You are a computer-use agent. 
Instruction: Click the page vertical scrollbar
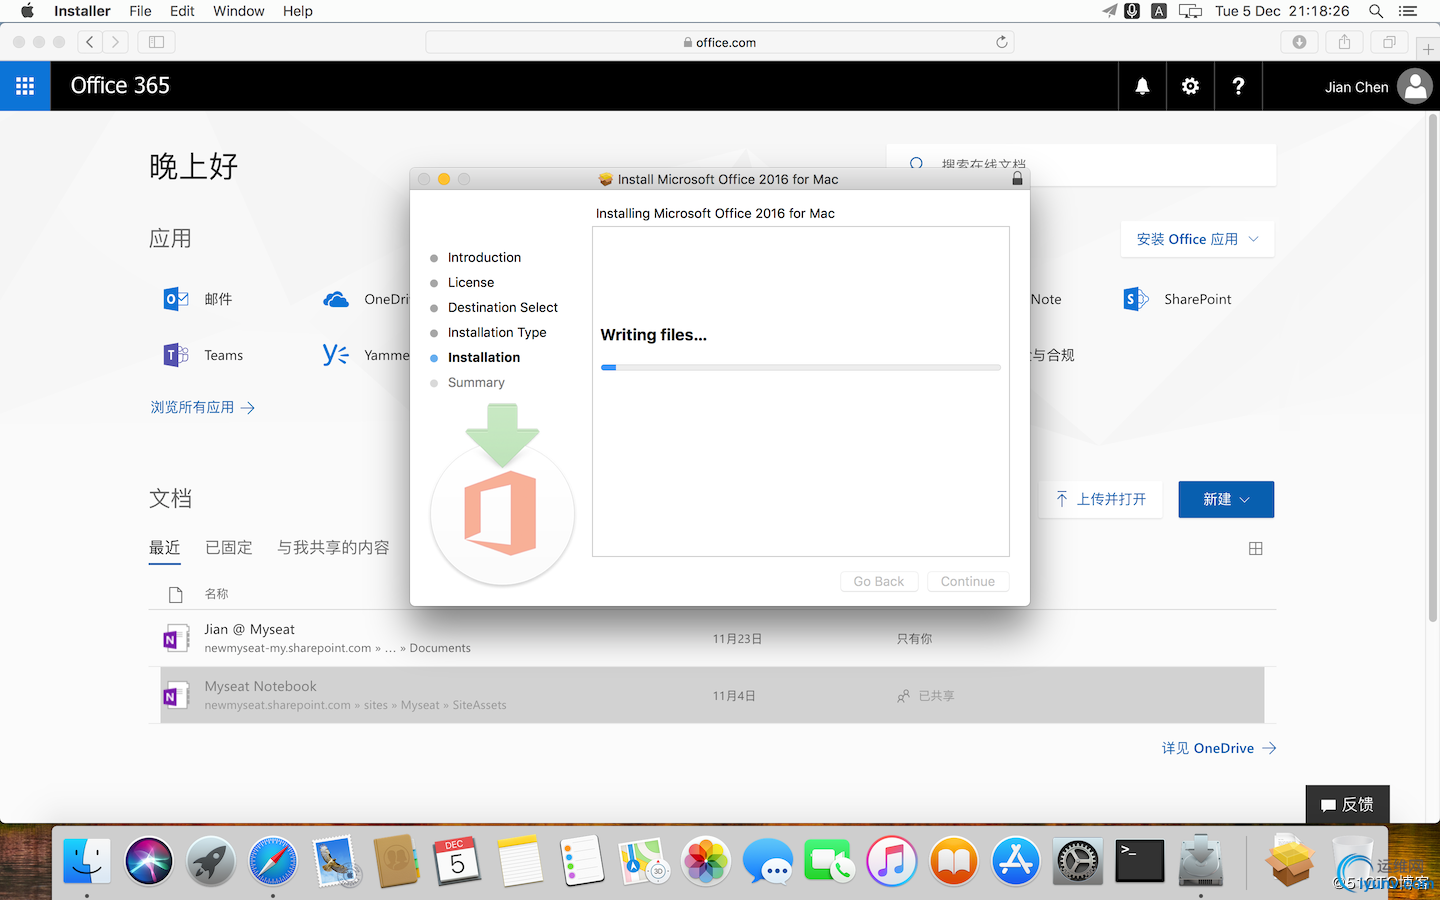tap(1432, 367)
